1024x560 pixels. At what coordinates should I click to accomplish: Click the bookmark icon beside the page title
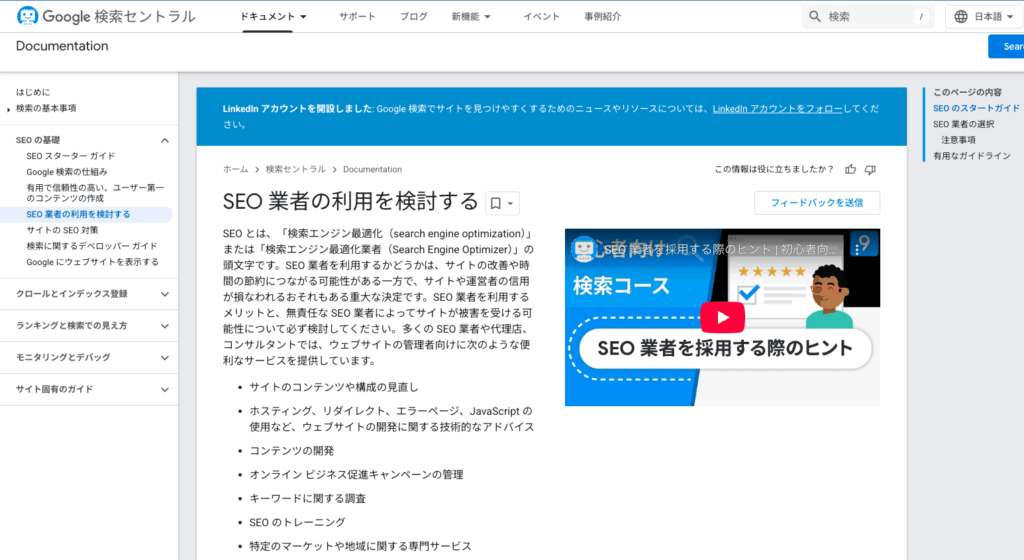tap(496, 204)
